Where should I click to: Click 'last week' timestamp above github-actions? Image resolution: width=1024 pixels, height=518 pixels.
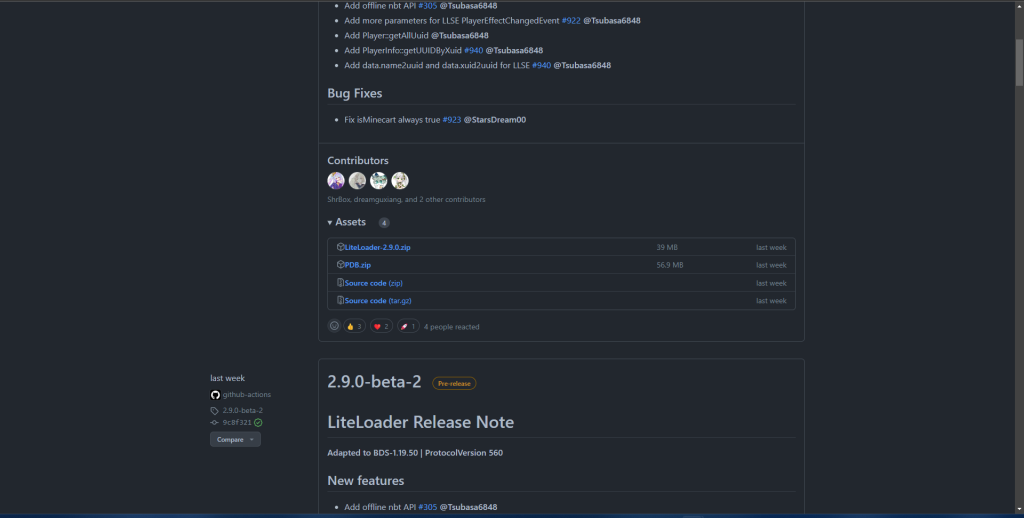point(227,378)
